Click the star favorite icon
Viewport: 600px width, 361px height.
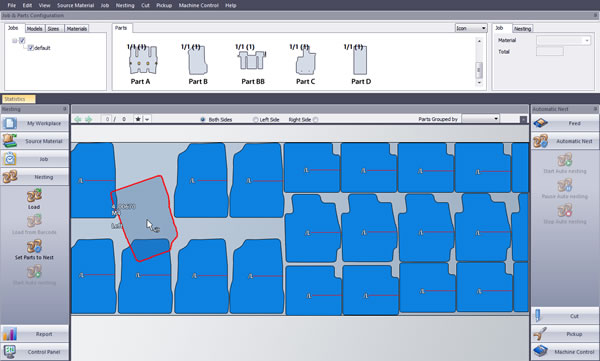click(x=138, y=119)
